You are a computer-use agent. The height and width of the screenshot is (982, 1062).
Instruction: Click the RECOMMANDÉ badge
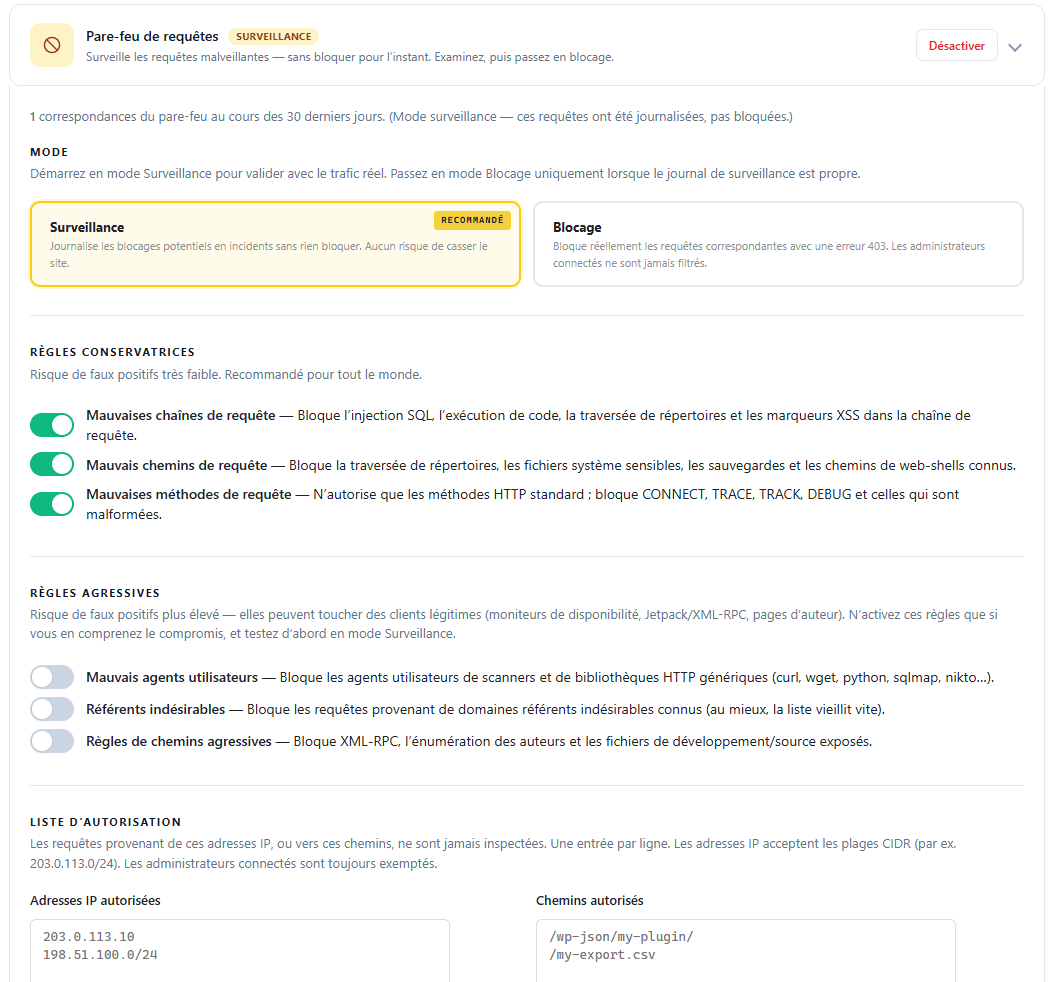472,220
